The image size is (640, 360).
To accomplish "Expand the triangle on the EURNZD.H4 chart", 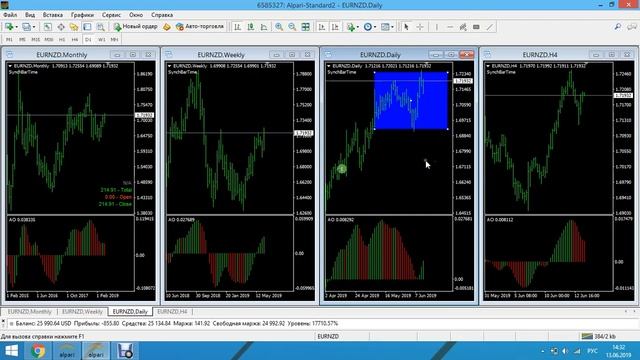I will coord(488,66).
